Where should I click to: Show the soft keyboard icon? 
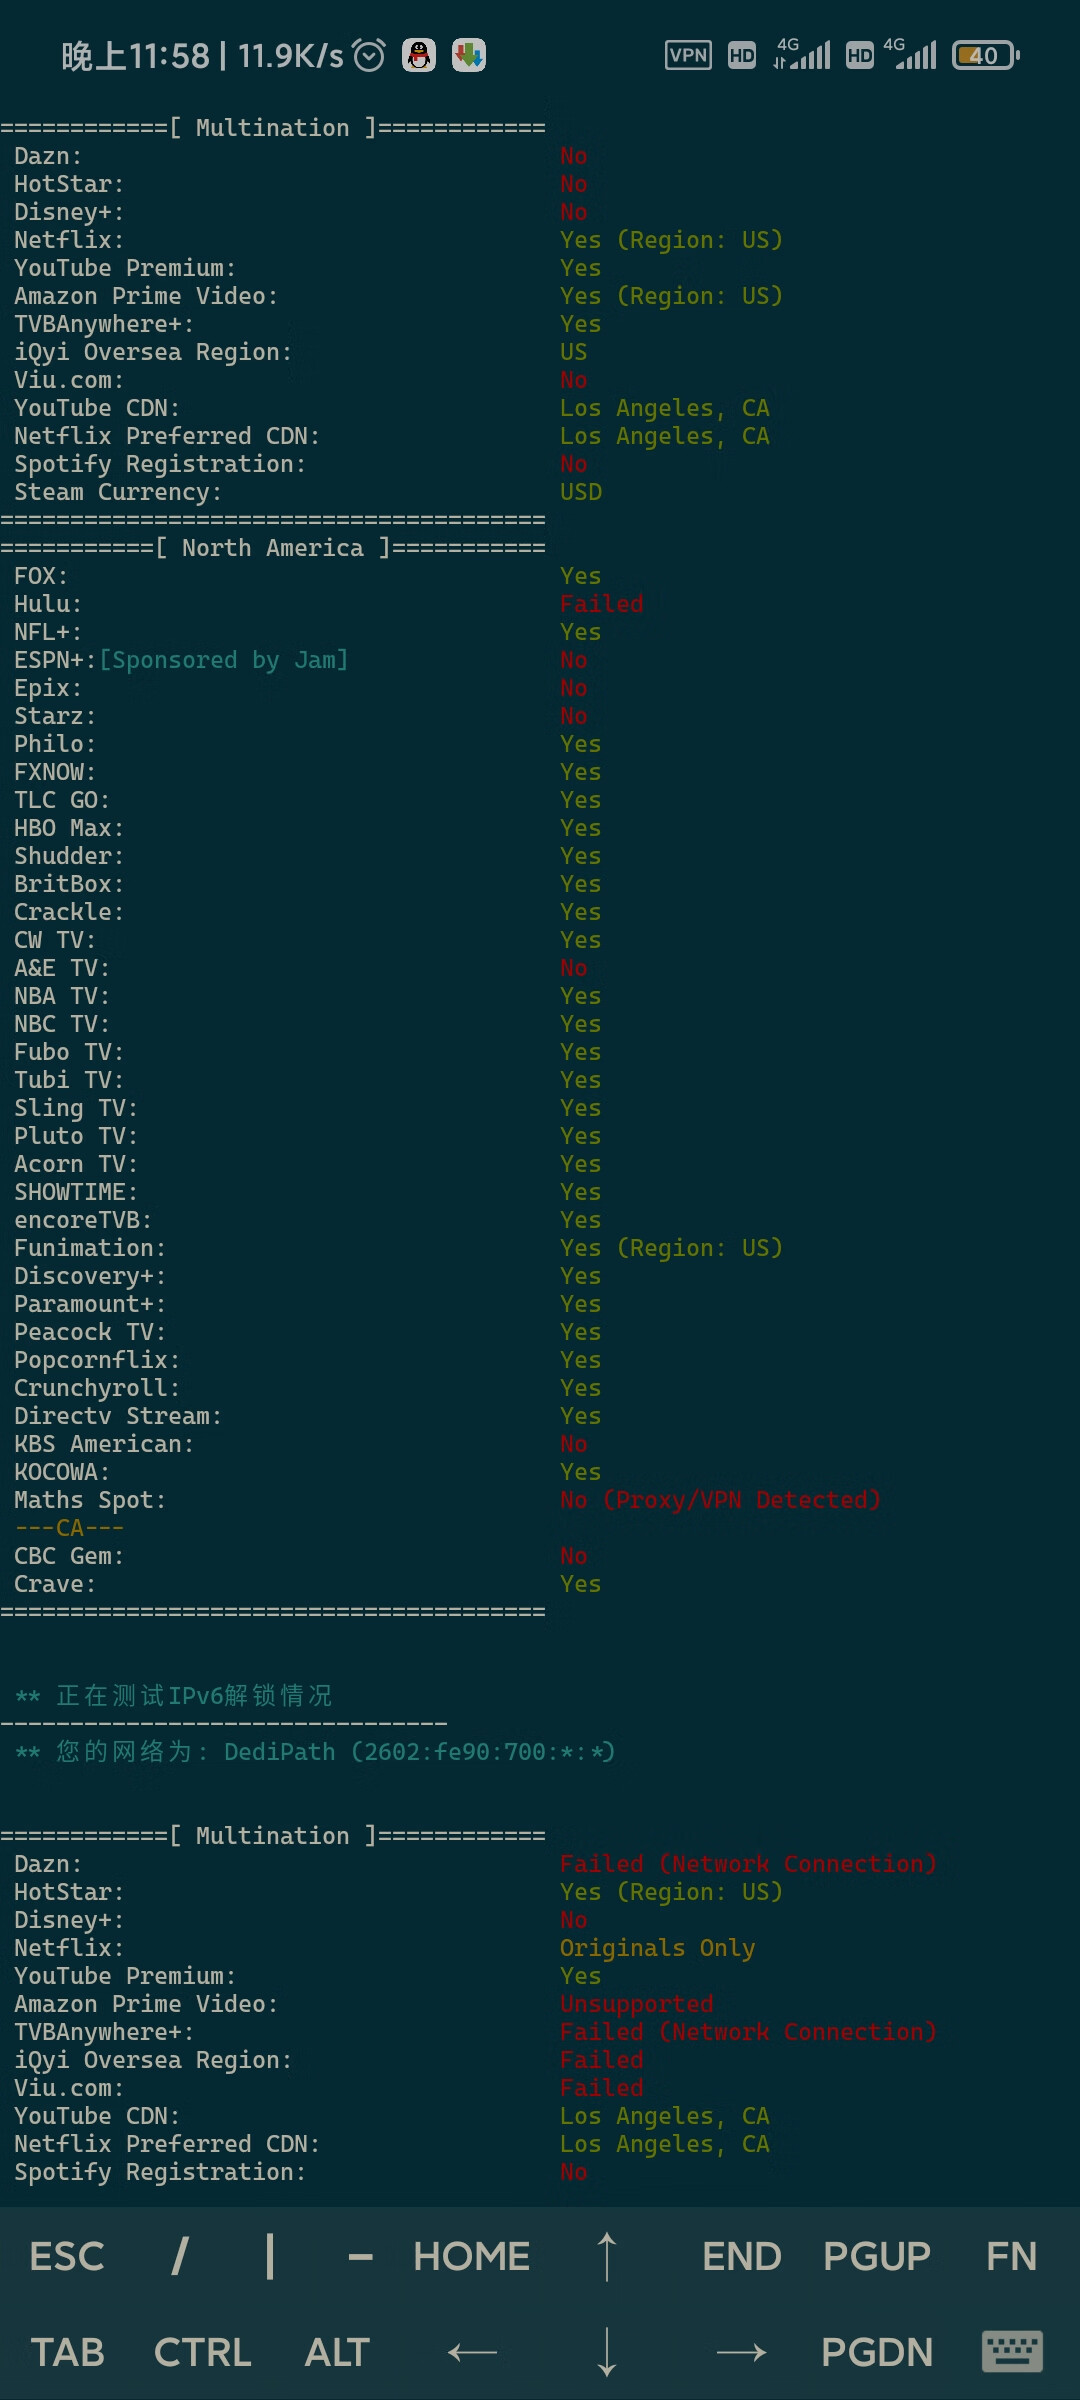click(x=1011, y=2352)
